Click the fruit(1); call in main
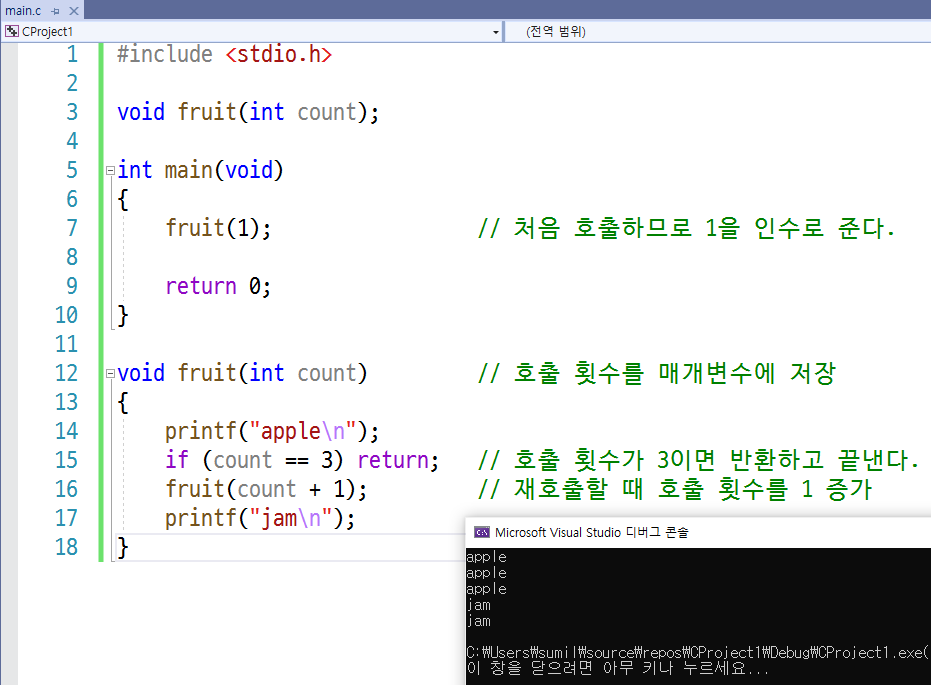 click(x=218, y=228)
